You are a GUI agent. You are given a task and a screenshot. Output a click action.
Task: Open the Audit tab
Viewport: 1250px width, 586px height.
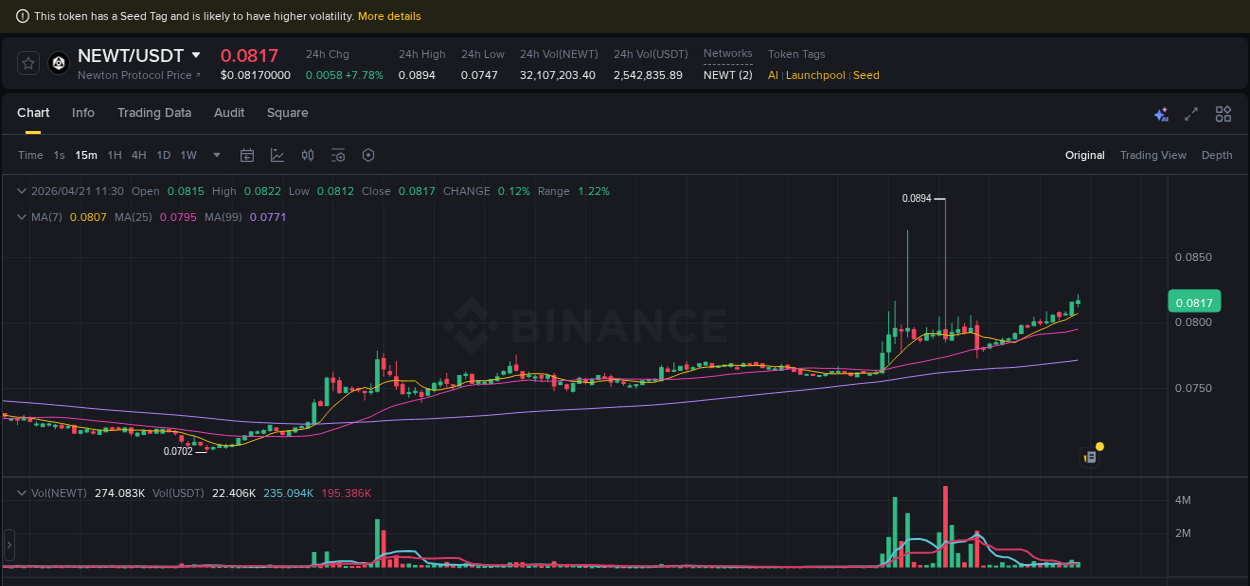click(x=229, y=113)
